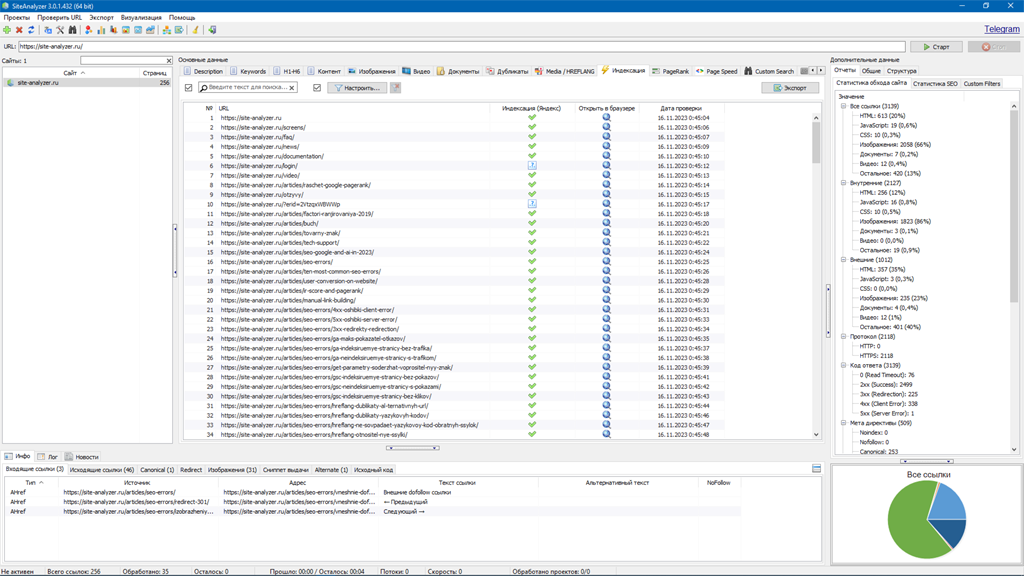Click the greyed-out Стоп button
This screenshot has width=1024, height=576.
pos(993,47)
